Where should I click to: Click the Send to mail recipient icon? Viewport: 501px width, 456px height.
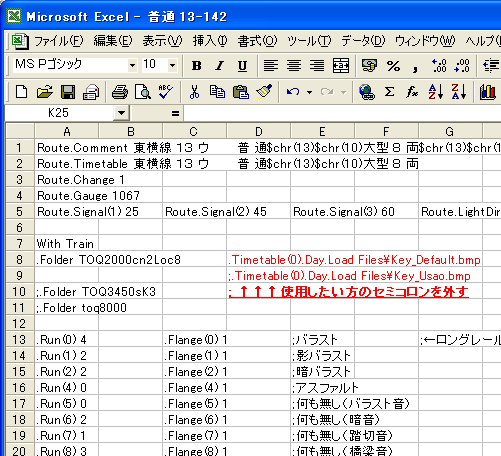[x=91, y=92]
